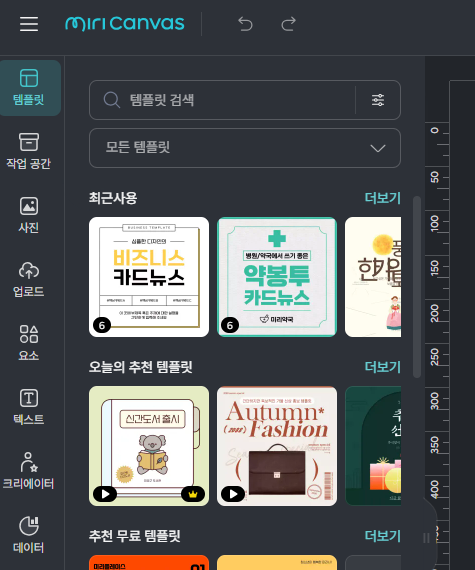Open the 데이터 sidebar tab
This screenshot has width=475, height=570.
pyautogui.click(x=29, y=535)
